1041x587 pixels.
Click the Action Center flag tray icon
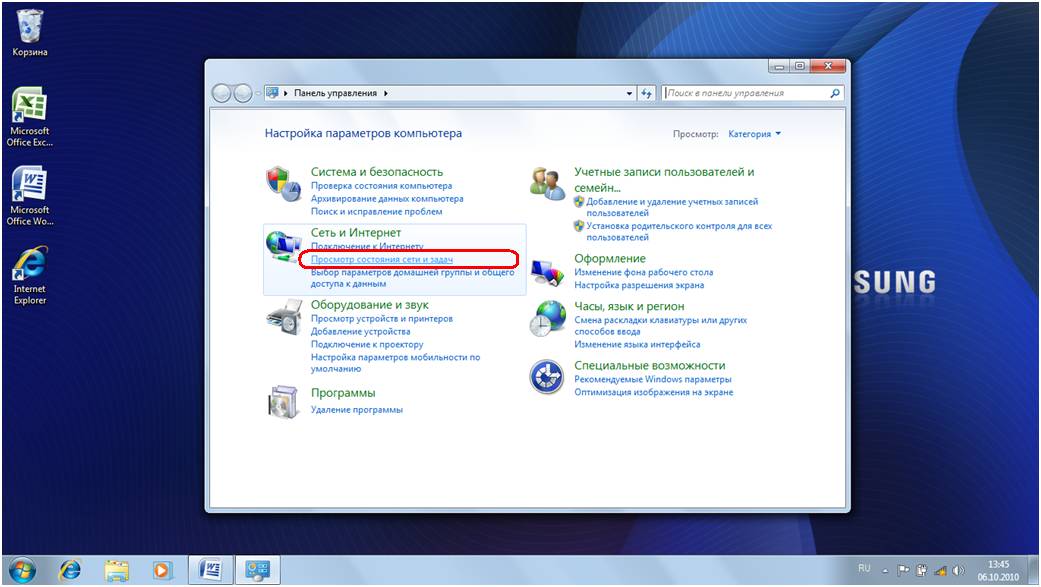click(904, 570)
